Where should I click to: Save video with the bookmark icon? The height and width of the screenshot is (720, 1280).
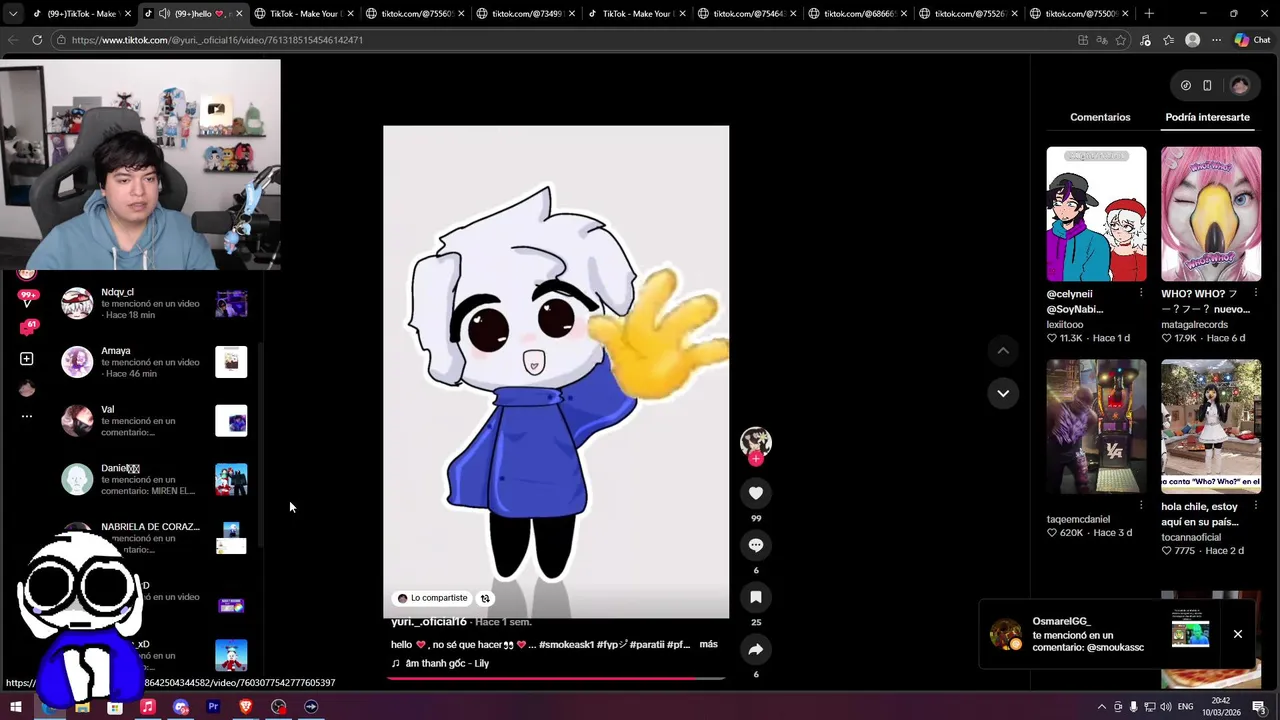[756, 597]
